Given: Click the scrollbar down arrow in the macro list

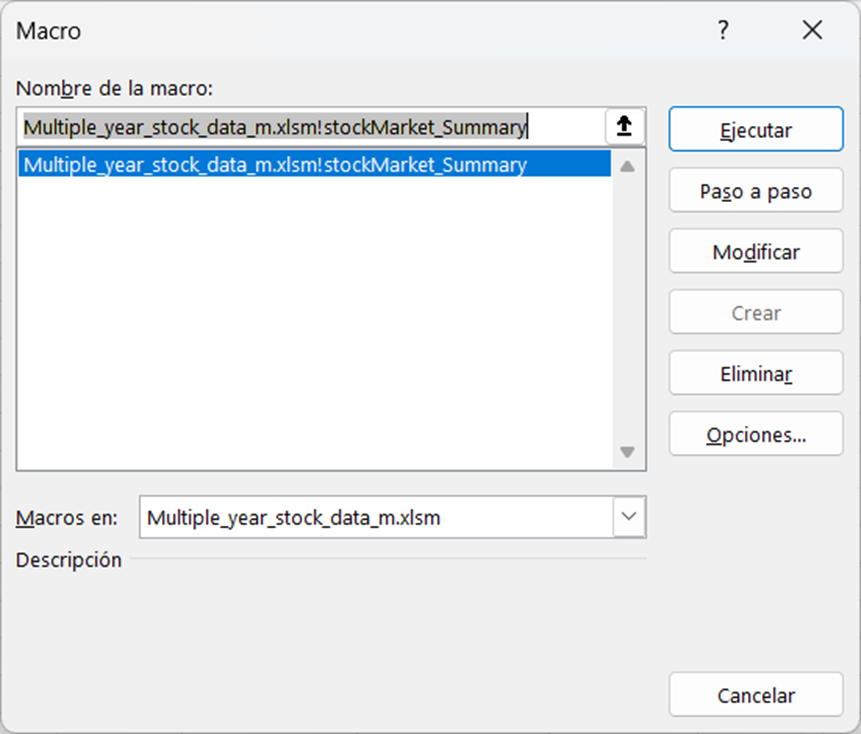Looking at the screenshot, I should click(628, 452).
